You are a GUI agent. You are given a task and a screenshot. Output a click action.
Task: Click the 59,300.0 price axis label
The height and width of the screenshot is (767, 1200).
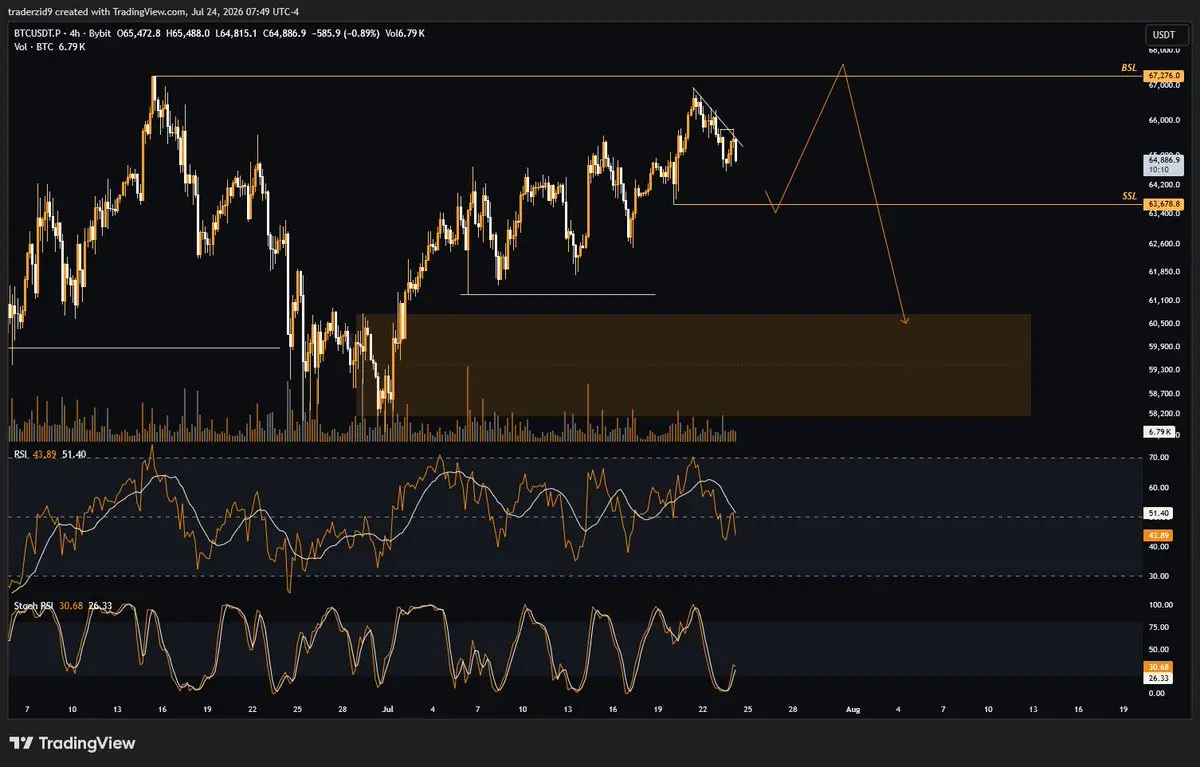click(1165, 370)
